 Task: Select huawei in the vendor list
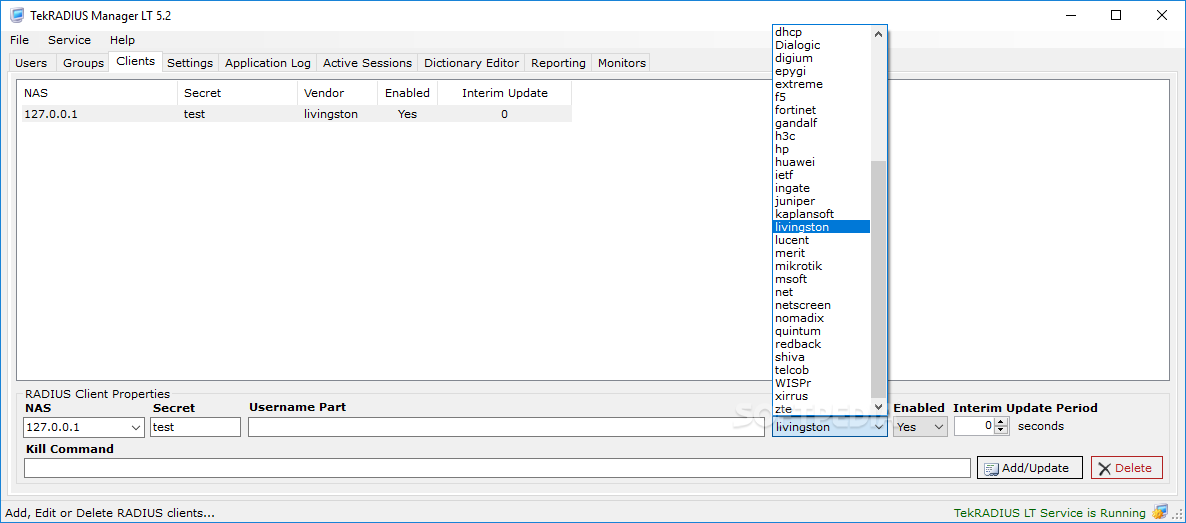(821, 162)
